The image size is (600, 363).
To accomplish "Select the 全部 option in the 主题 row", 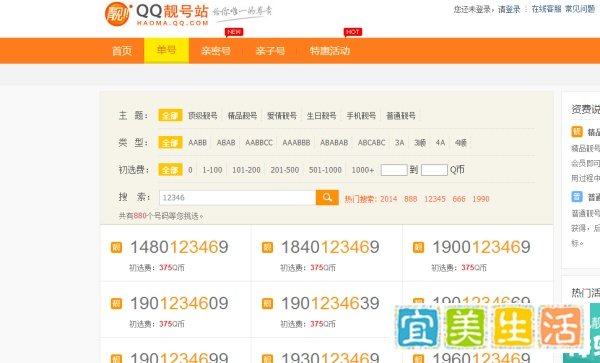I will (x=170, y=116).
